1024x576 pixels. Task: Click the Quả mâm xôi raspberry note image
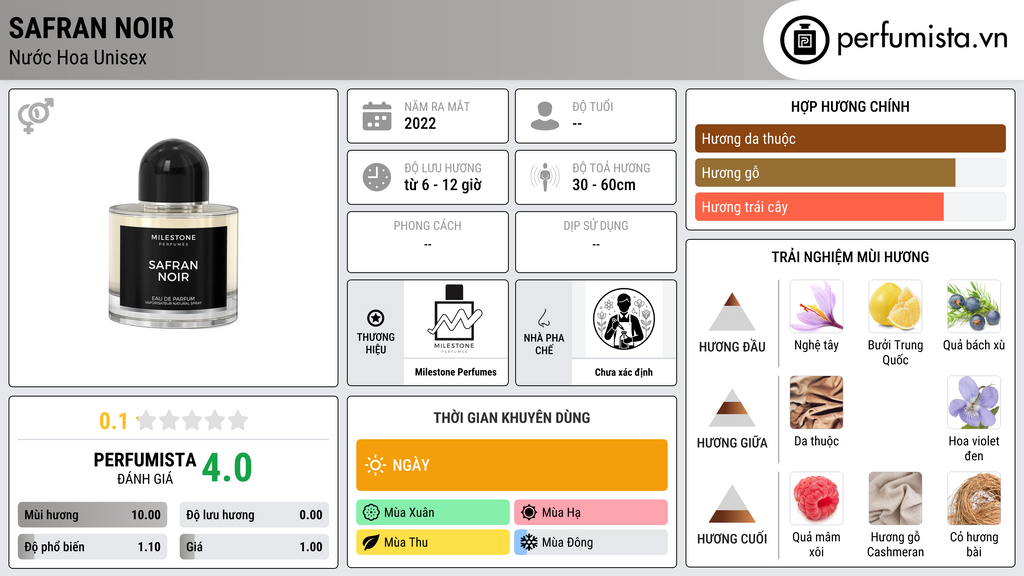[816, 498]
